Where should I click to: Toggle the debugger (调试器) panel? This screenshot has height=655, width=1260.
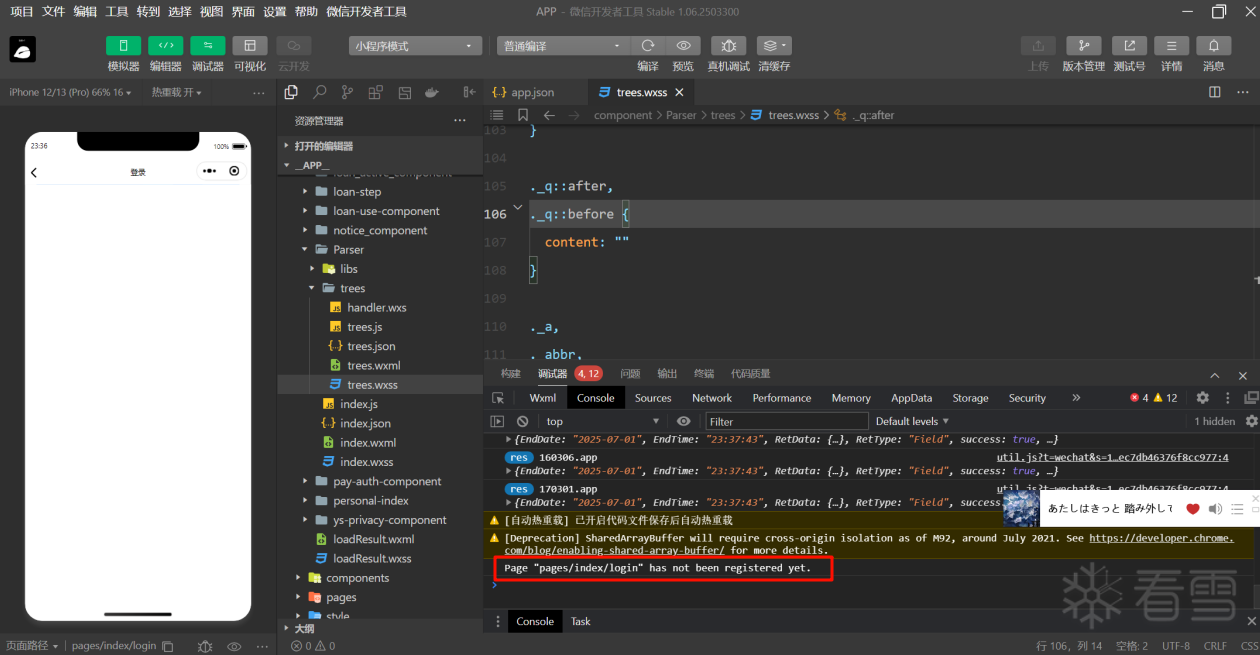pos(207,46)
